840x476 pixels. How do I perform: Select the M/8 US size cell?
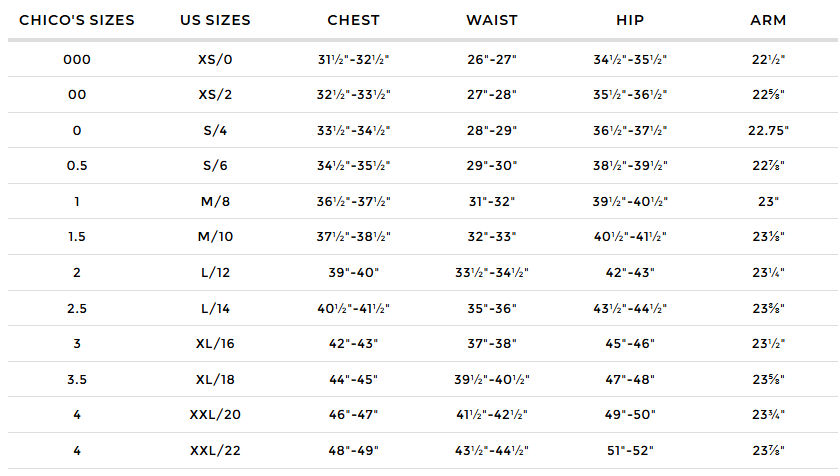215,201
